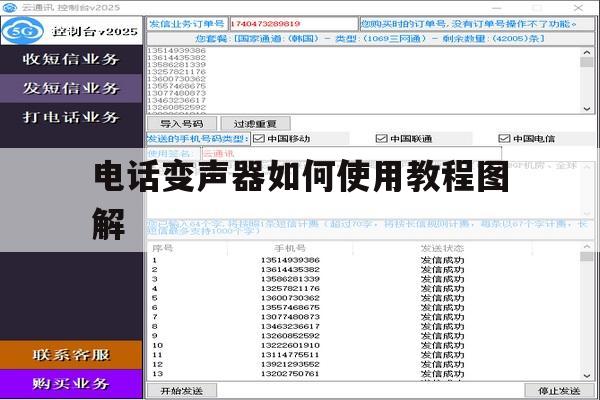Click the 导入号码 button
Viewport: 600px width, 400px height.
pos(182,124)
